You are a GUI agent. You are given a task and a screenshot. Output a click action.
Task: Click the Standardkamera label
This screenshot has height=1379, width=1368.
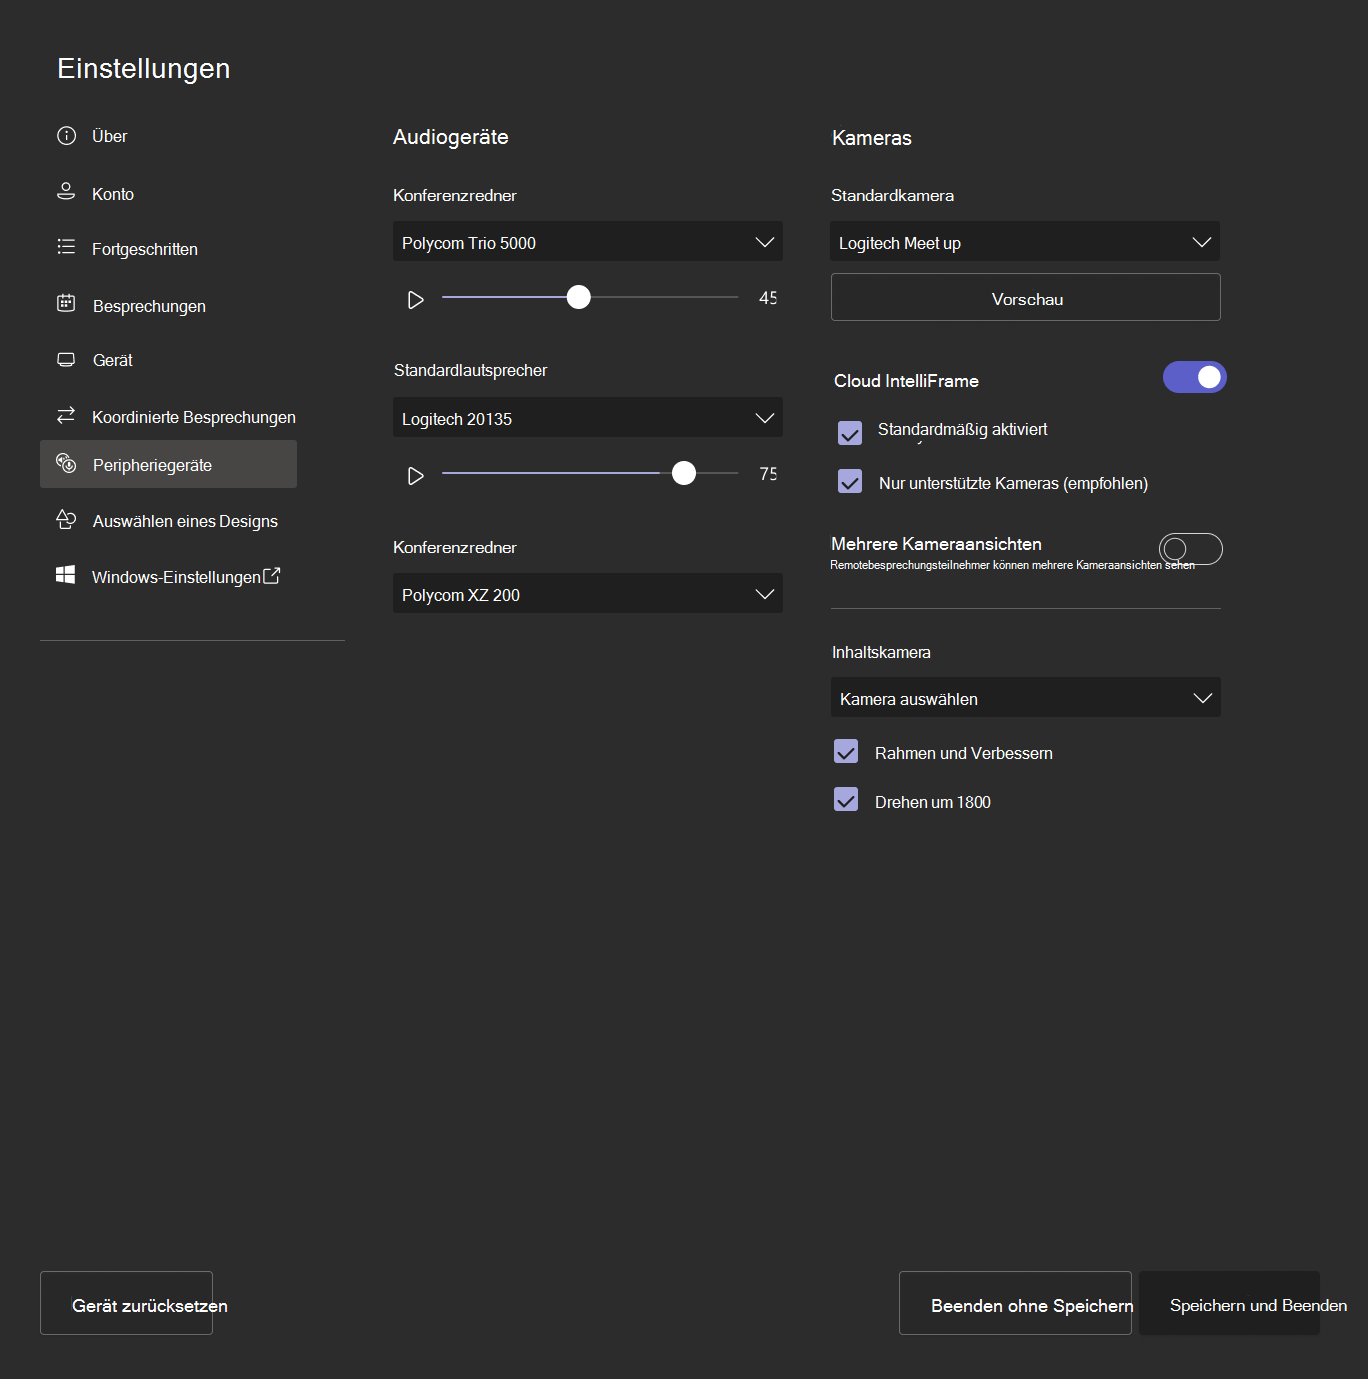[892, 195]
